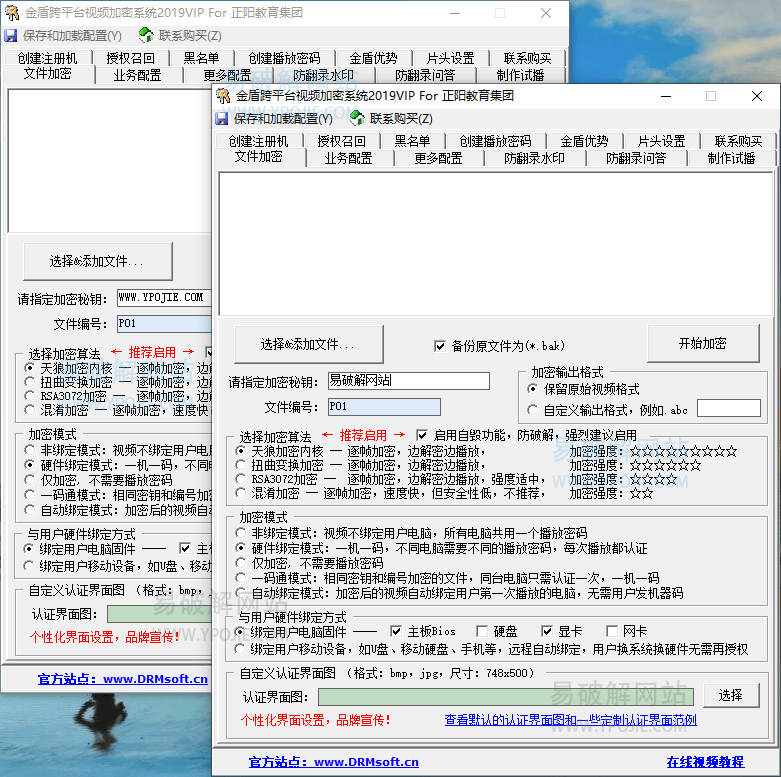The width and height of the screenshot is (781, 777).
Task: Select 天狼加密内核 radio in back window
Action: pos(29,368)
